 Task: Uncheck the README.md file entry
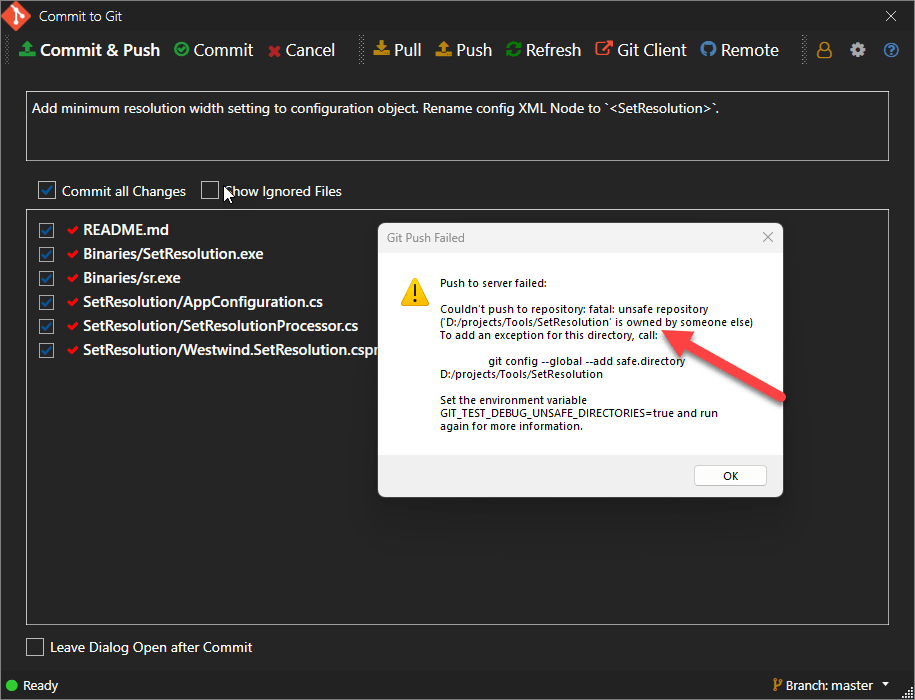[45, 229]
